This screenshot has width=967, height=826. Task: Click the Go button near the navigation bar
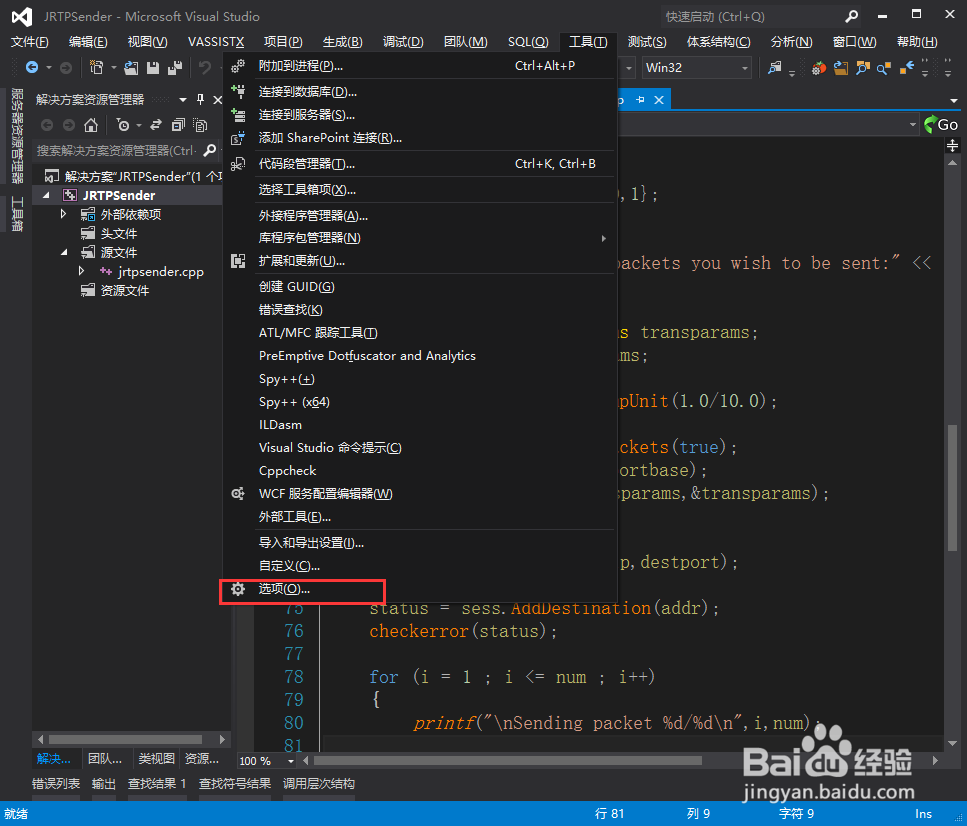[941, 124]
